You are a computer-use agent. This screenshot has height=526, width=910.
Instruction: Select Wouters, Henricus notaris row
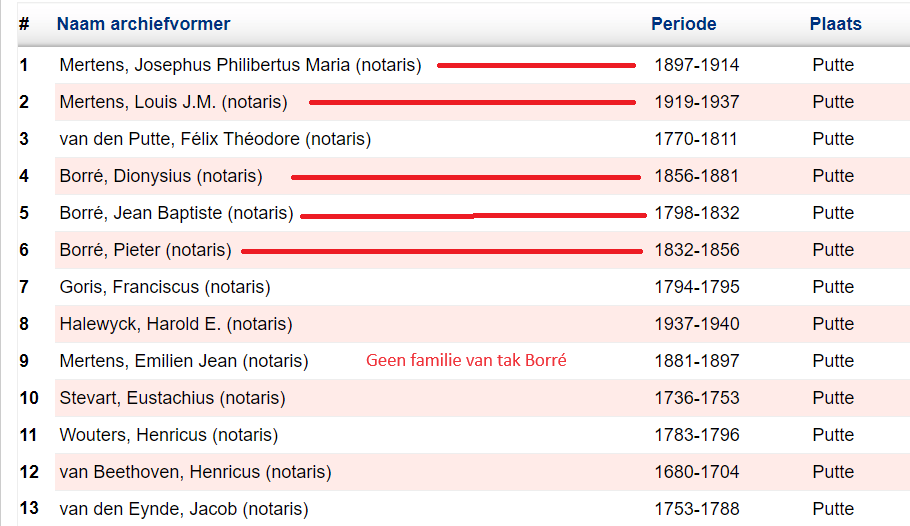click(x=168, y=435)
